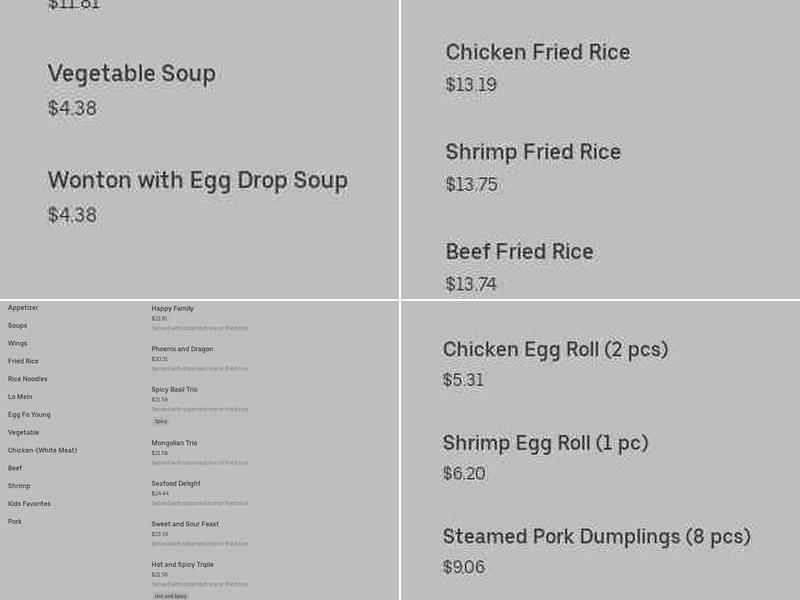
Task: Click the Happy Family dish
Action: (x=172, y=308)
